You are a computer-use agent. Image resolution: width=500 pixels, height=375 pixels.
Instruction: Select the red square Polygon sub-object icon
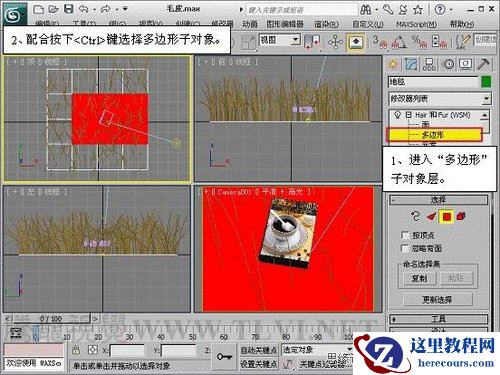click(x=447, y=217)
